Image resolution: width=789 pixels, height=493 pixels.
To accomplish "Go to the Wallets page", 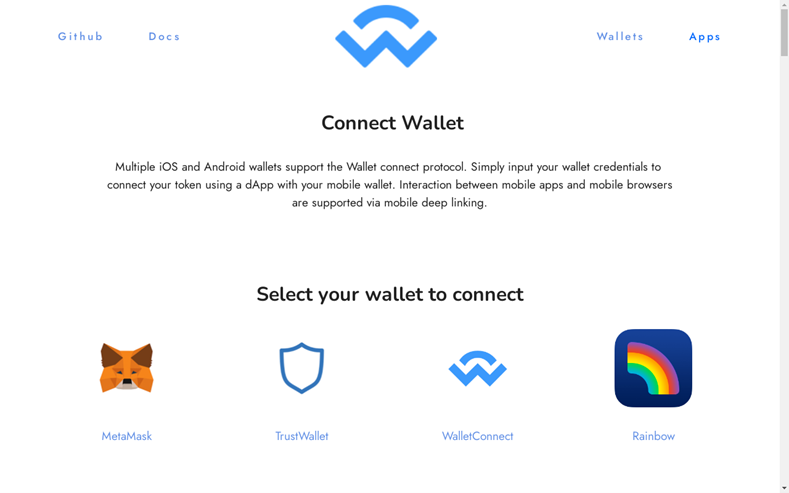I will tap(620, 36).
